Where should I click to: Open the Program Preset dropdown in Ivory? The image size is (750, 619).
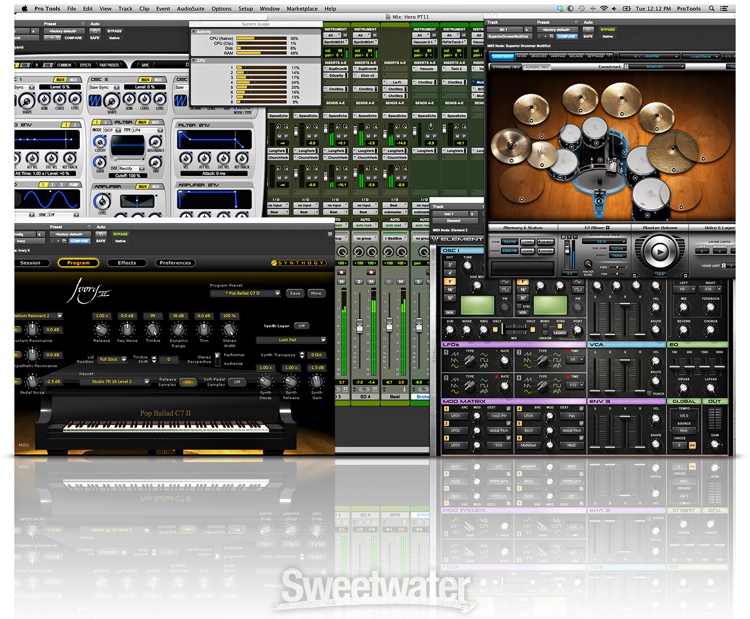pos(245,293)
